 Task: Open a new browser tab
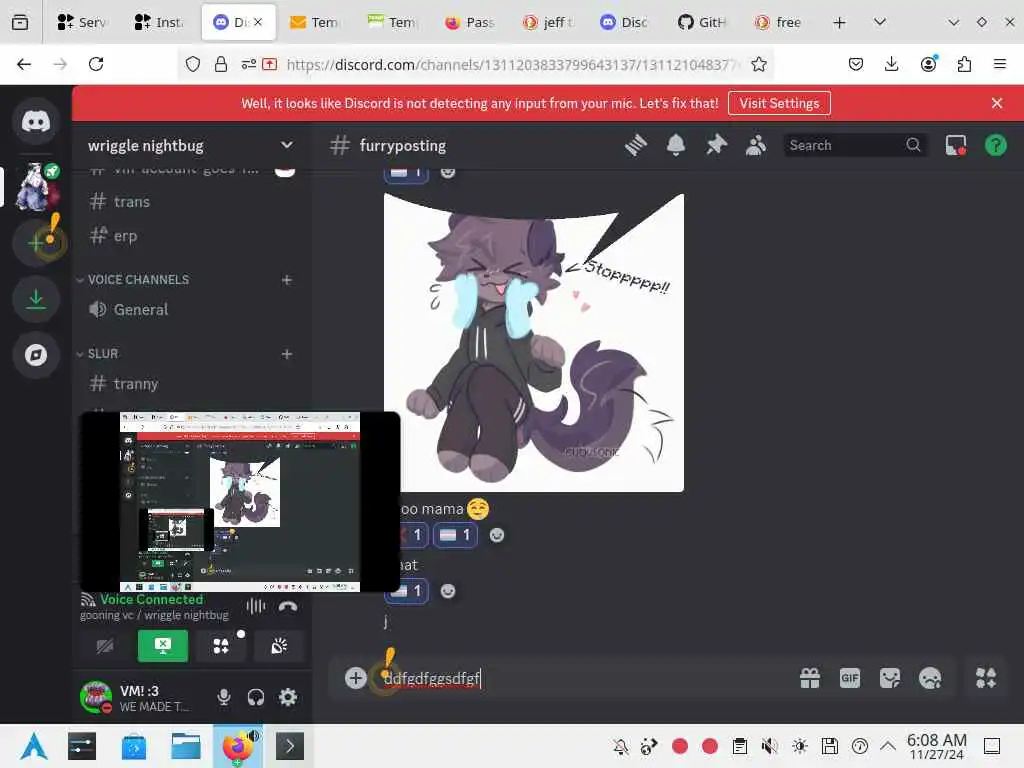pos(839,22)
